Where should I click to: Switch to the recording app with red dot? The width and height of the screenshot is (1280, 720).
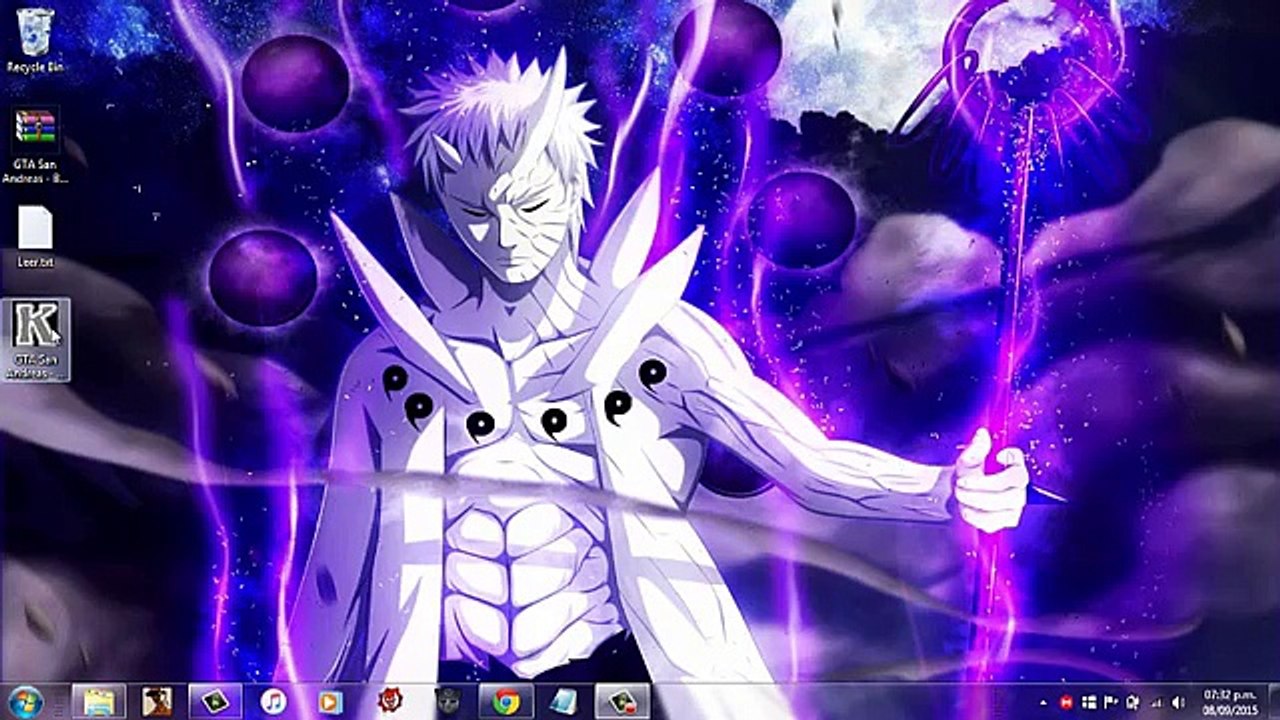tap(622, 702)
